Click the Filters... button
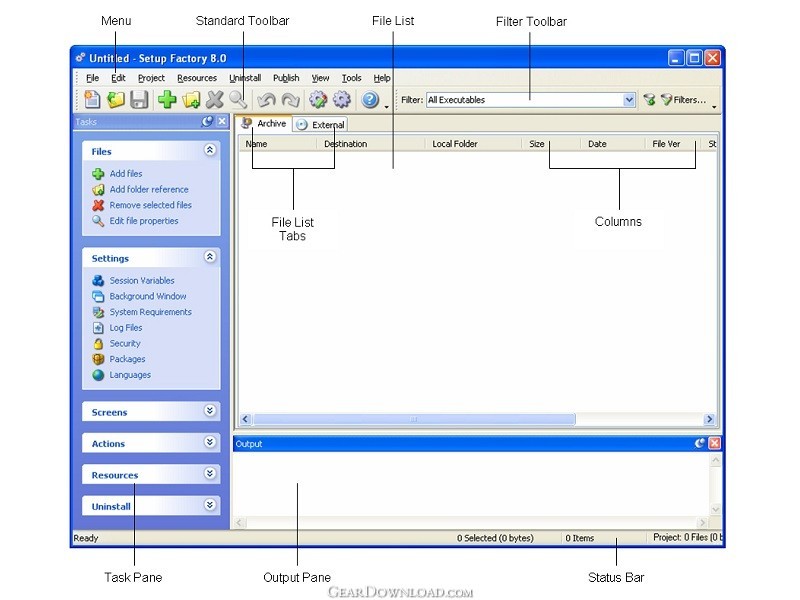Screen dimensions: 800x600 (683, 100)
